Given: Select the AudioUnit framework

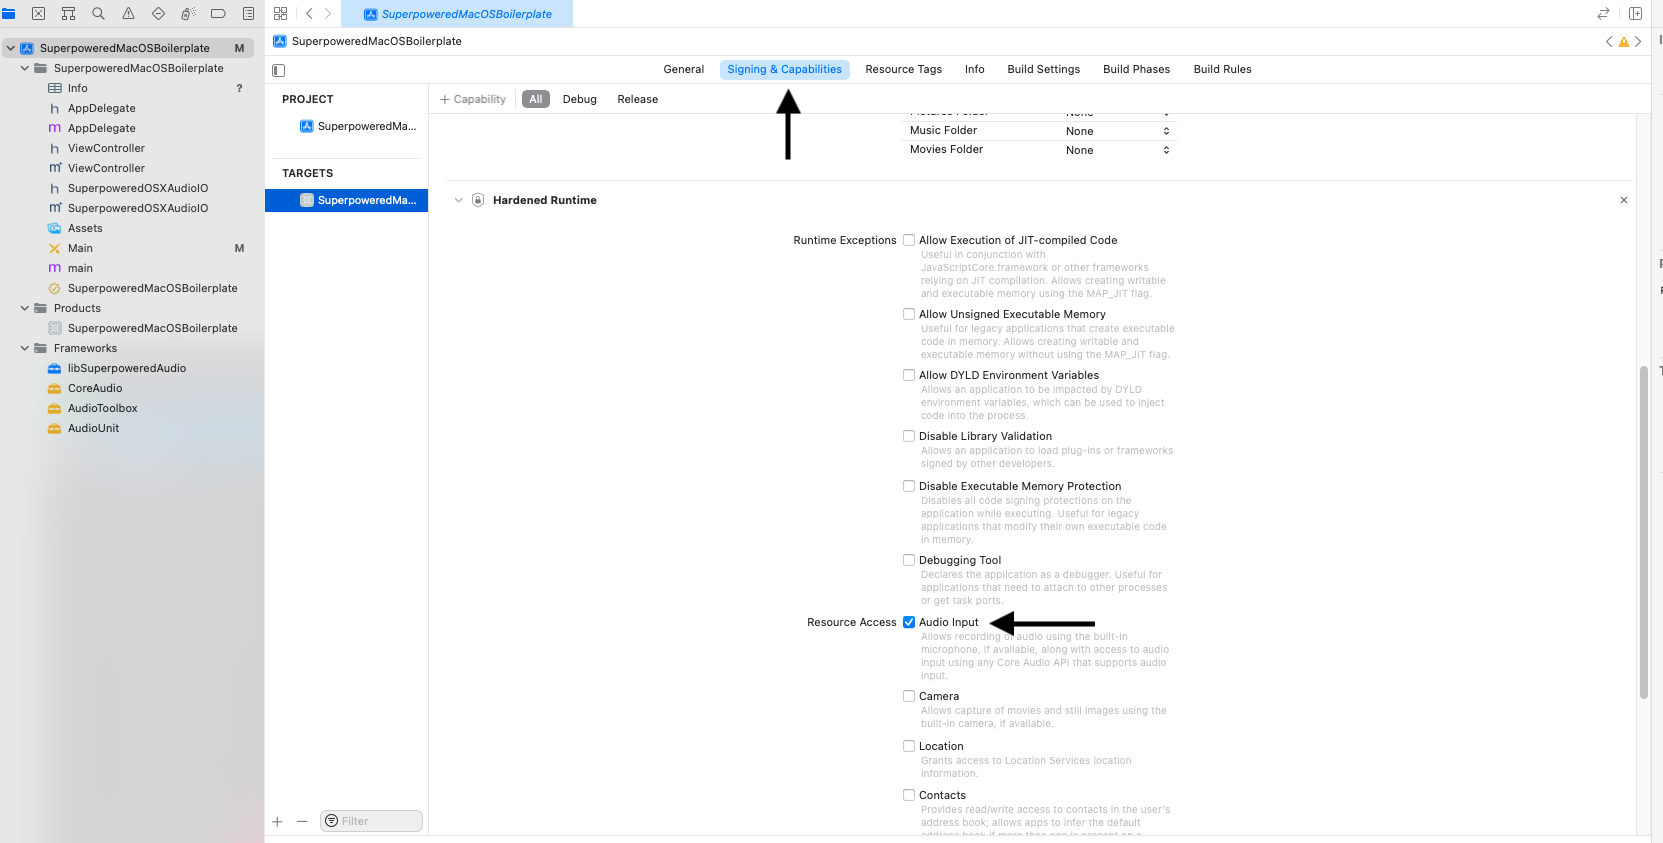Looking at the screenshot, I should (94, 428).
